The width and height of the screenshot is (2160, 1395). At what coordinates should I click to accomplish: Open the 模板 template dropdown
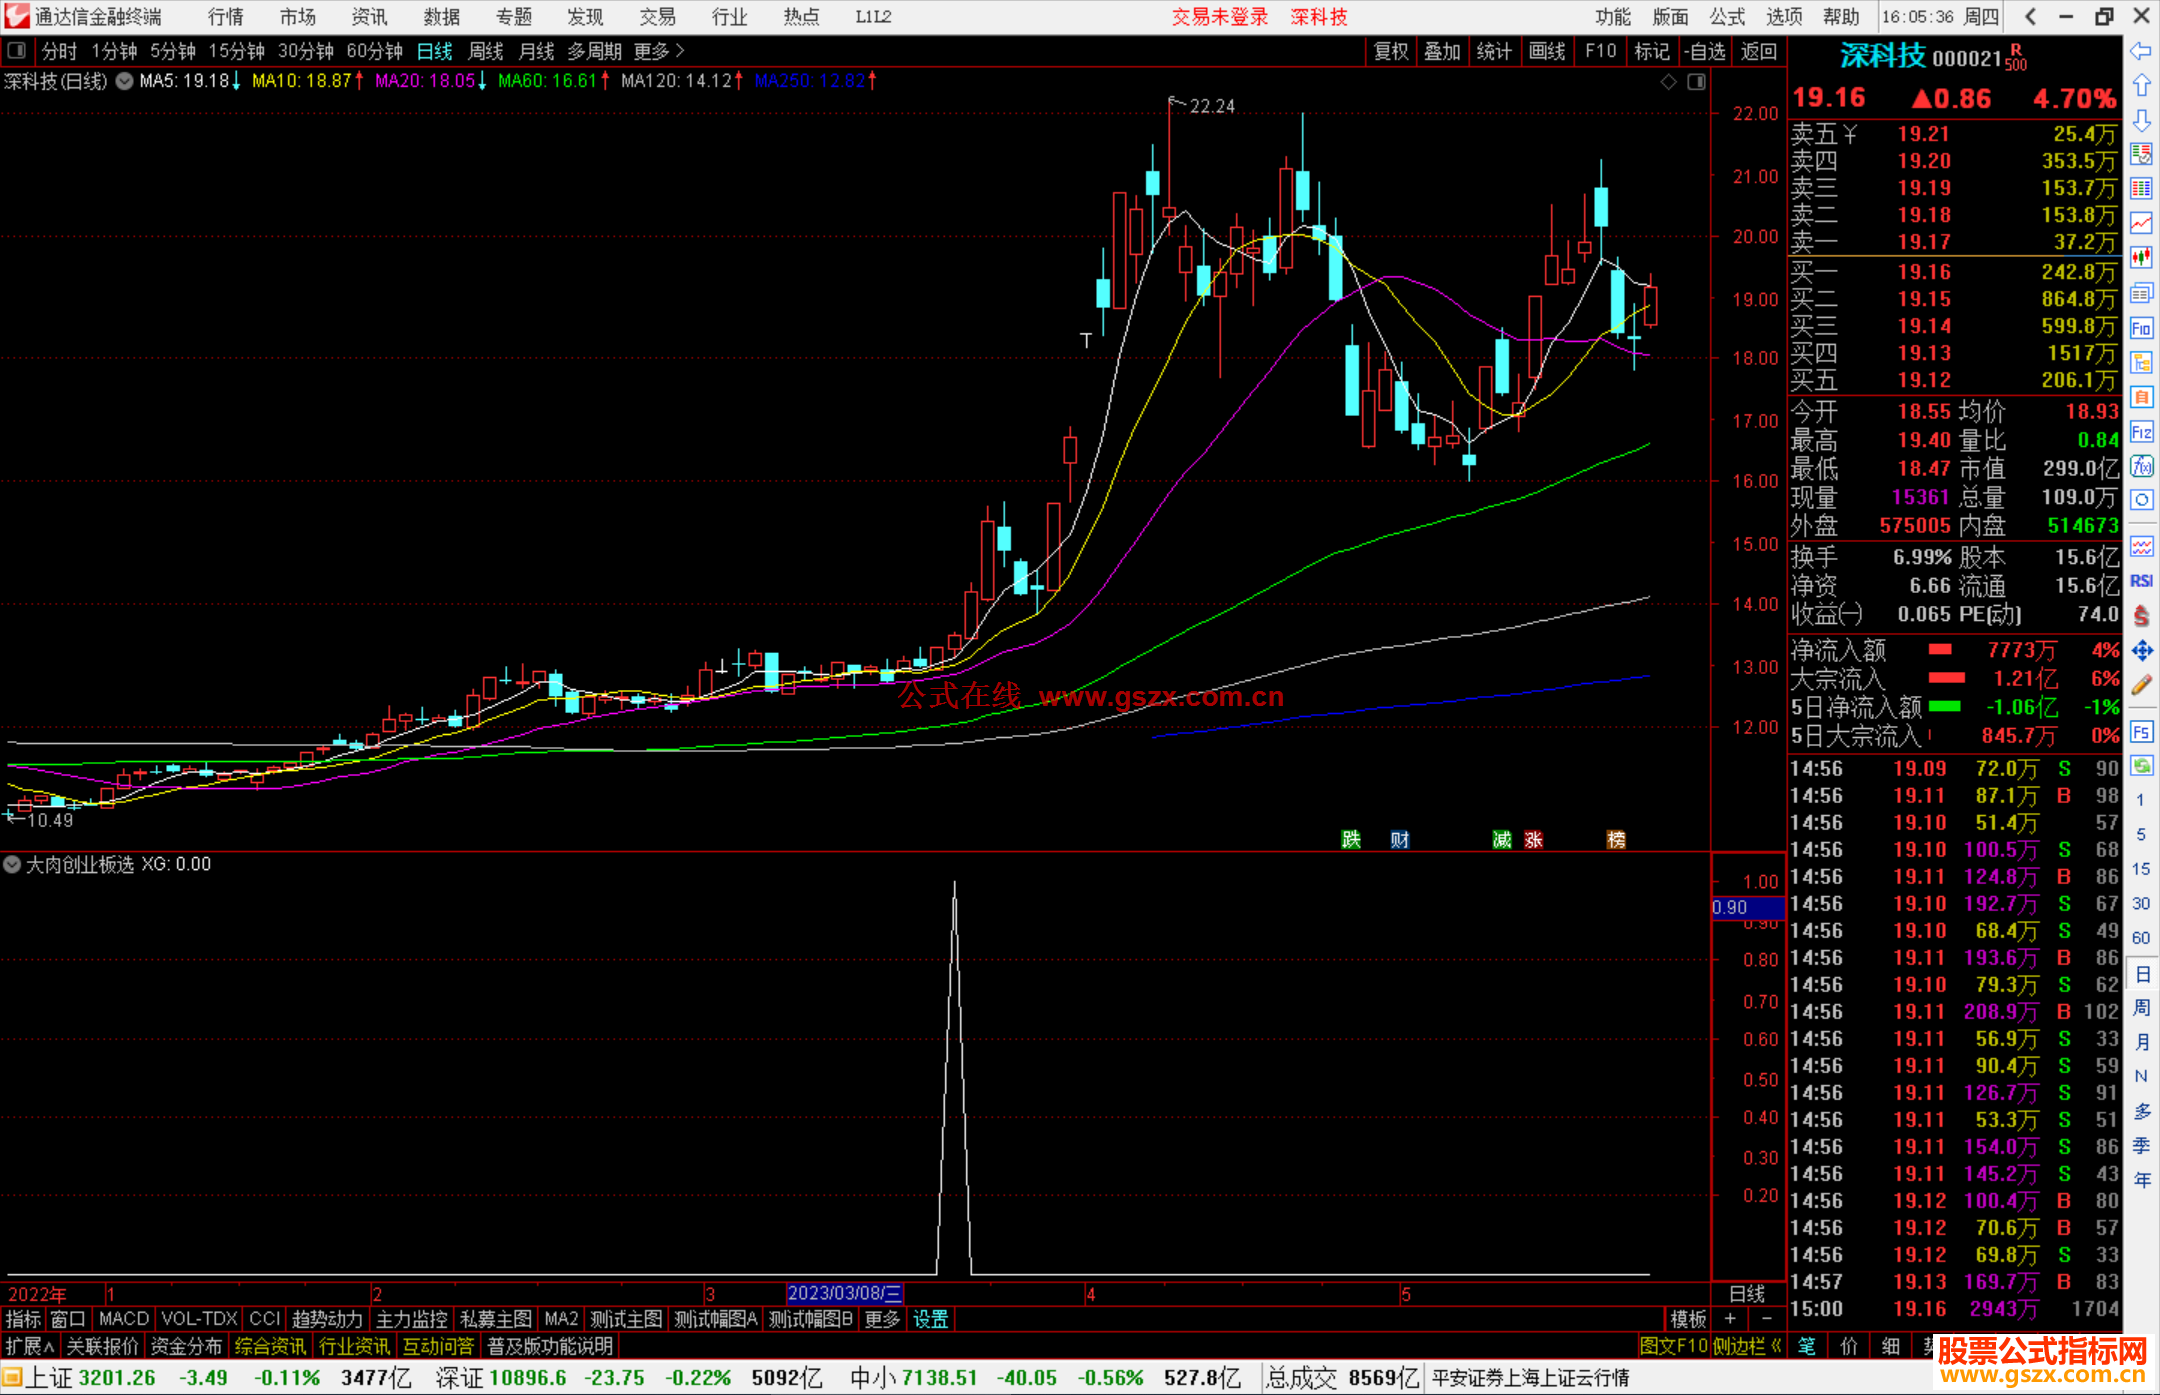tap(1688, 1320)
